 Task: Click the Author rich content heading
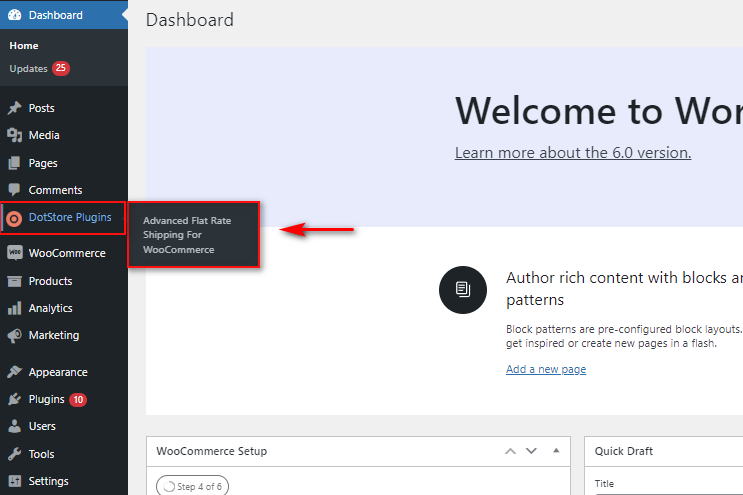point(624,288)
